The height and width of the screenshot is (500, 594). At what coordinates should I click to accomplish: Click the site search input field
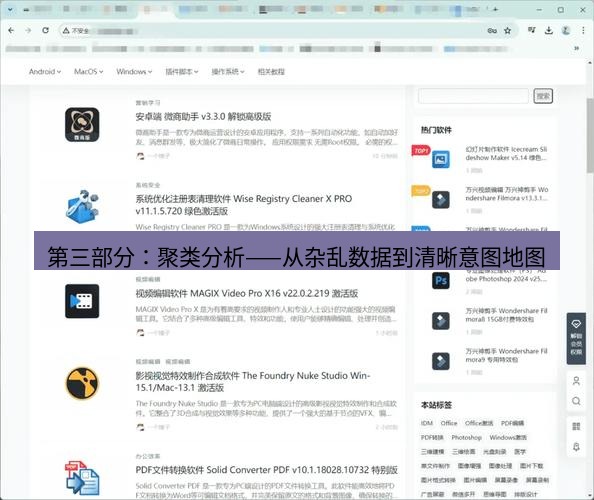pos(473,96)
